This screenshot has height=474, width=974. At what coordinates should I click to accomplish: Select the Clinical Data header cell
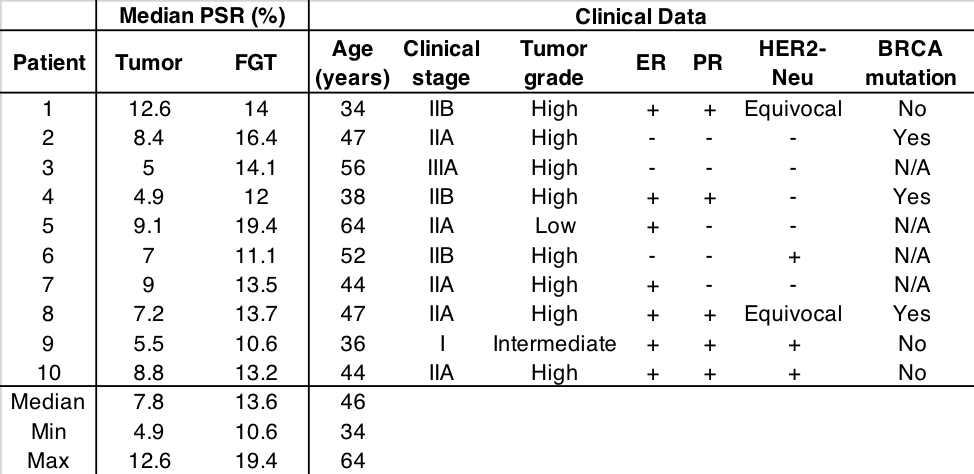pyautogui.click(x=640, y=16)
